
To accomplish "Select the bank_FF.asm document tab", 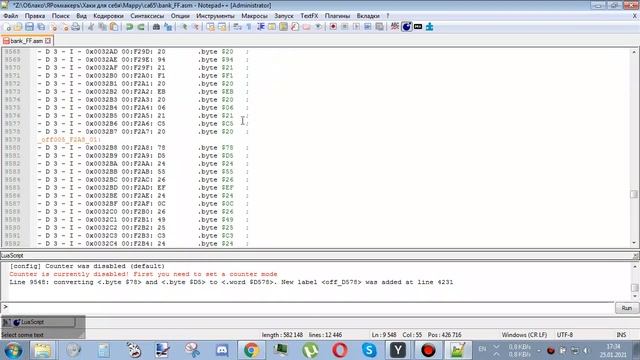I will coord(26,41).
